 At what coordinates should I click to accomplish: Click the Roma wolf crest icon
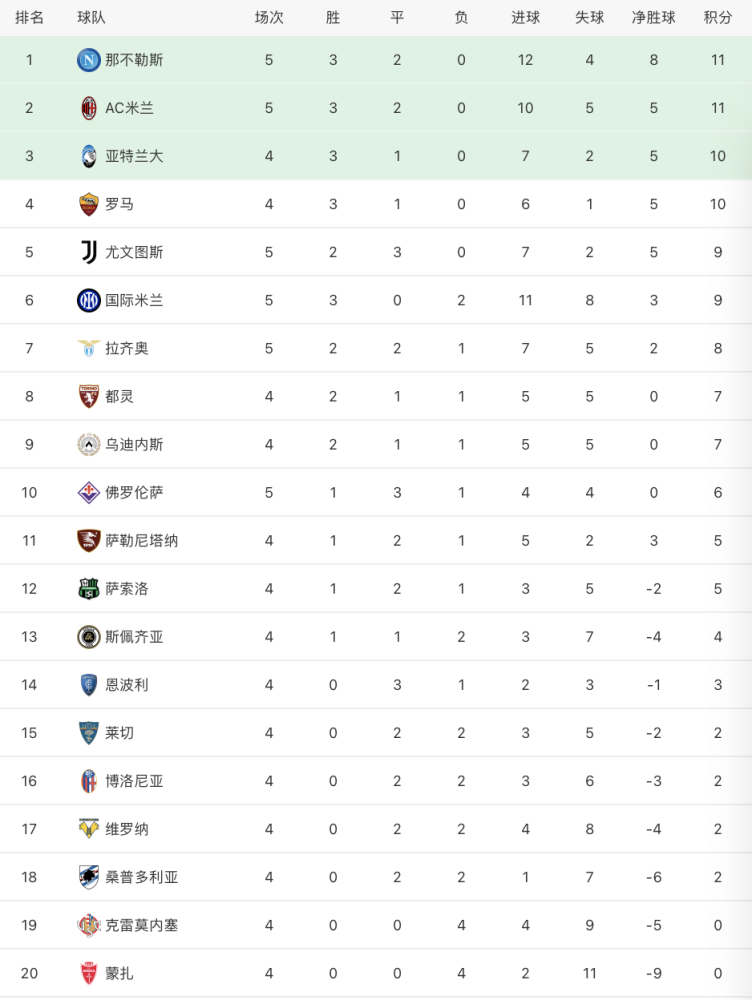point(89,204)
